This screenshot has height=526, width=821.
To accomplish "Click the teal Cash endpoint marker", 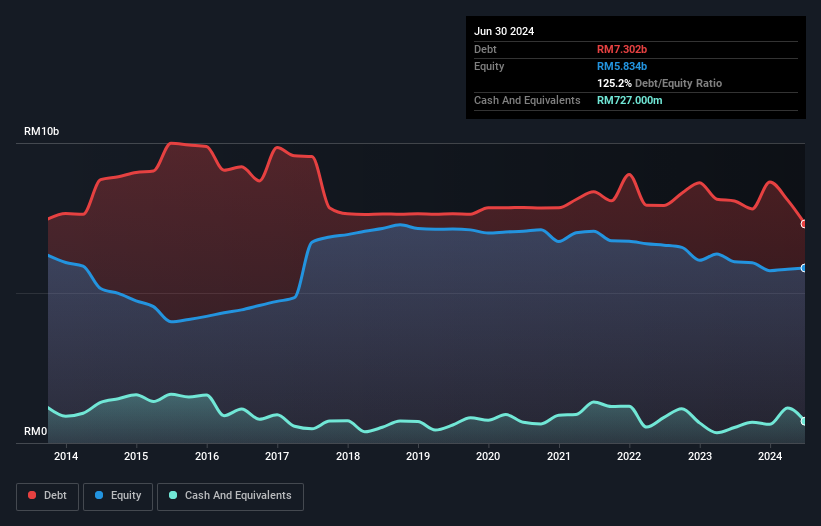I will click(x=804, y=421).
